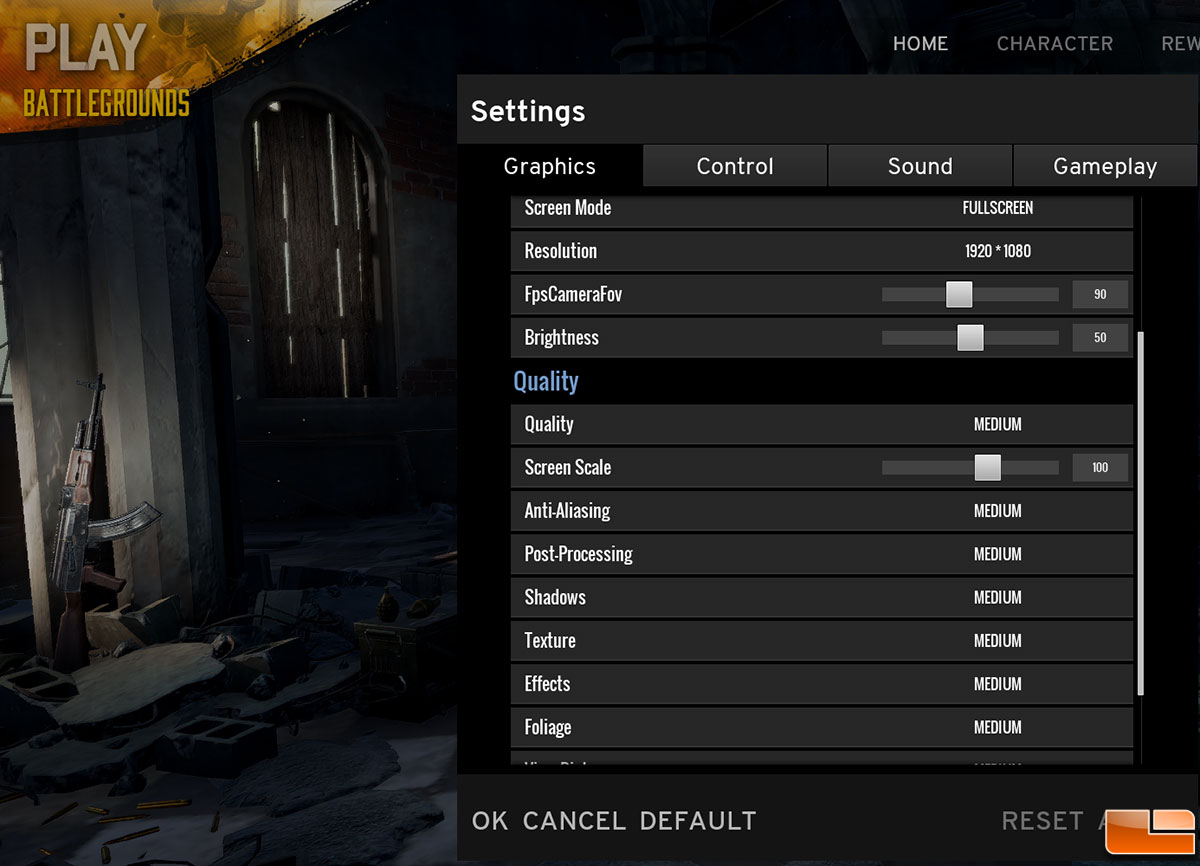Click the Quality section heading
This screenshot has width=1200, height=866.
point(546,381)
